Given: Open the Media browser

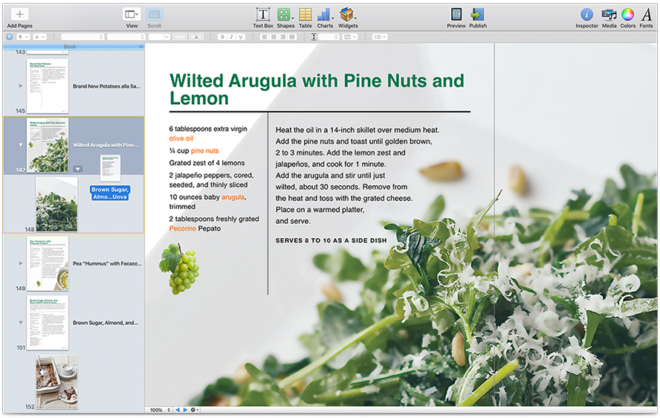Looking at the screenshot, I should click(x=609, y=18).
